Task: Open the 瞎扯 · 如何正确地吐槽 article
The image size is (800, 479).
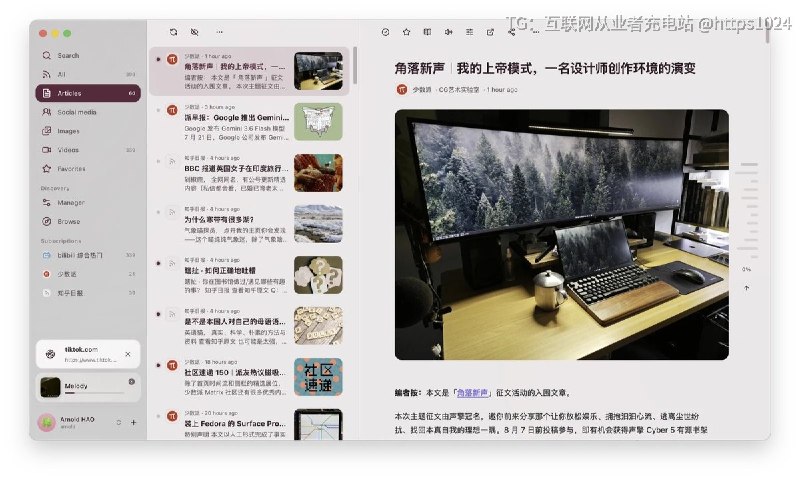Action: (249, 275)
